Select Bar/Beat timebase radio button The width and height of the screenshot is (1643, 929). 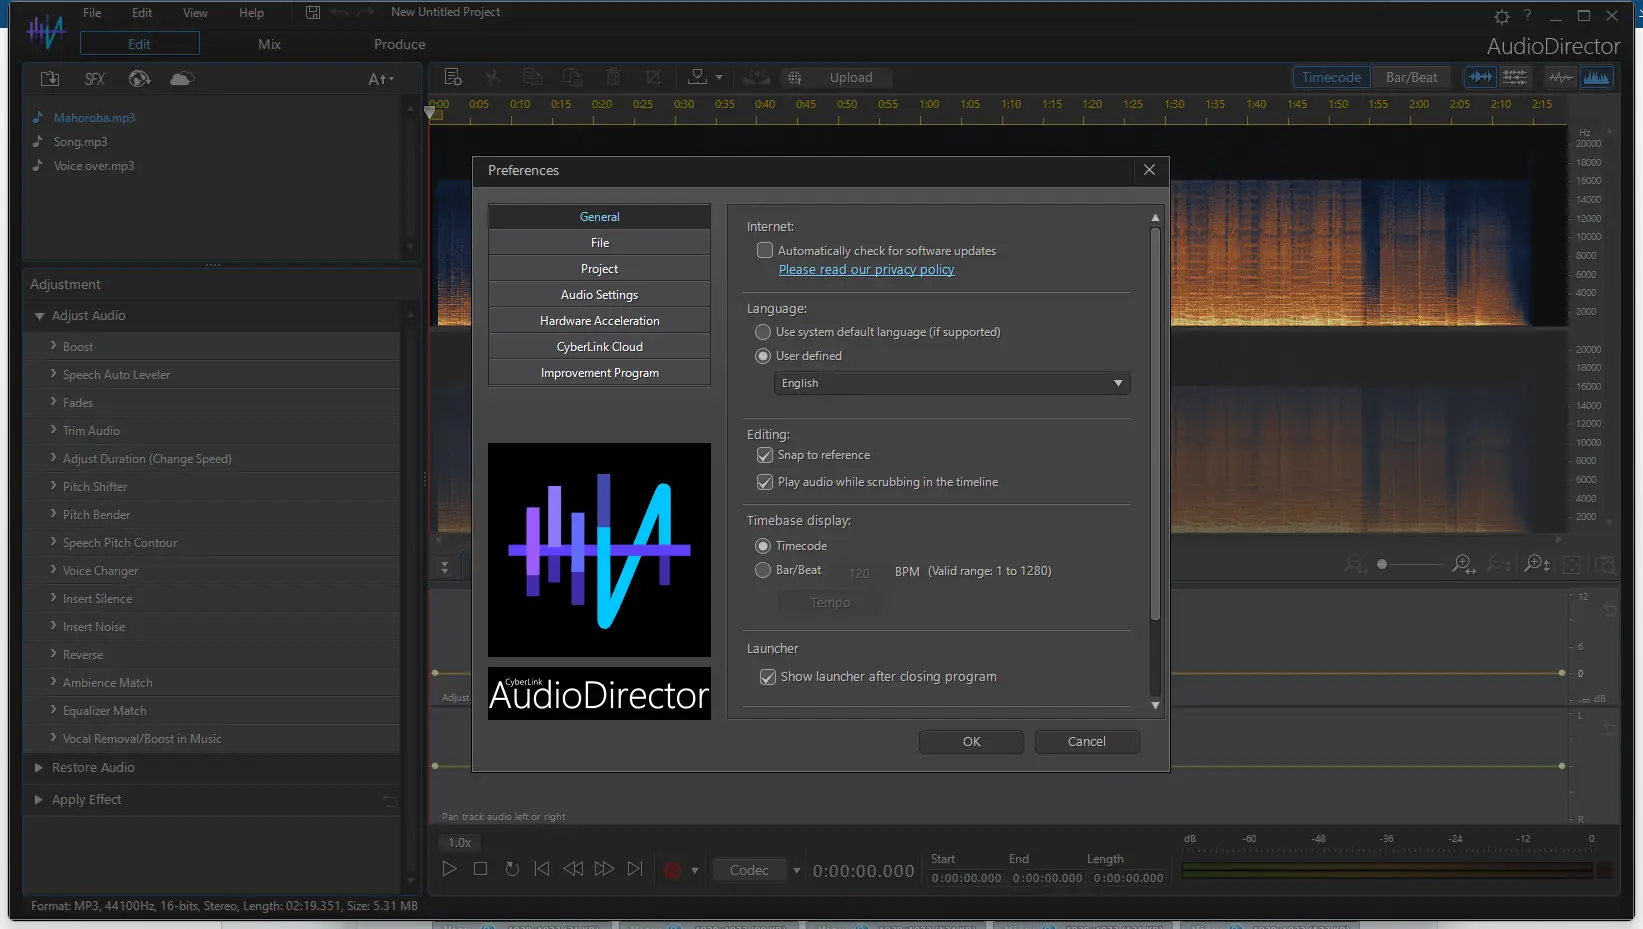pyautogui.click(x=763, y=570)
